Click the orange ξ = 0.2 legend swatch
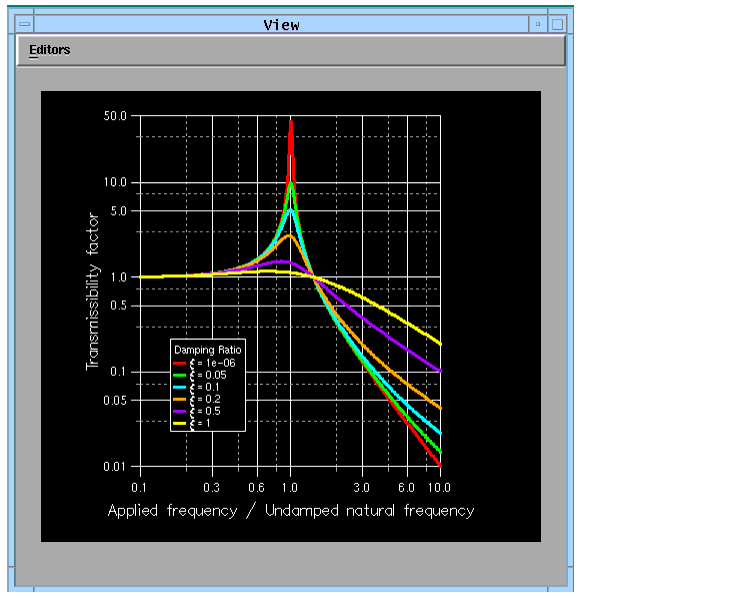This screenshot has width=750, height=599. click(180, 399)
